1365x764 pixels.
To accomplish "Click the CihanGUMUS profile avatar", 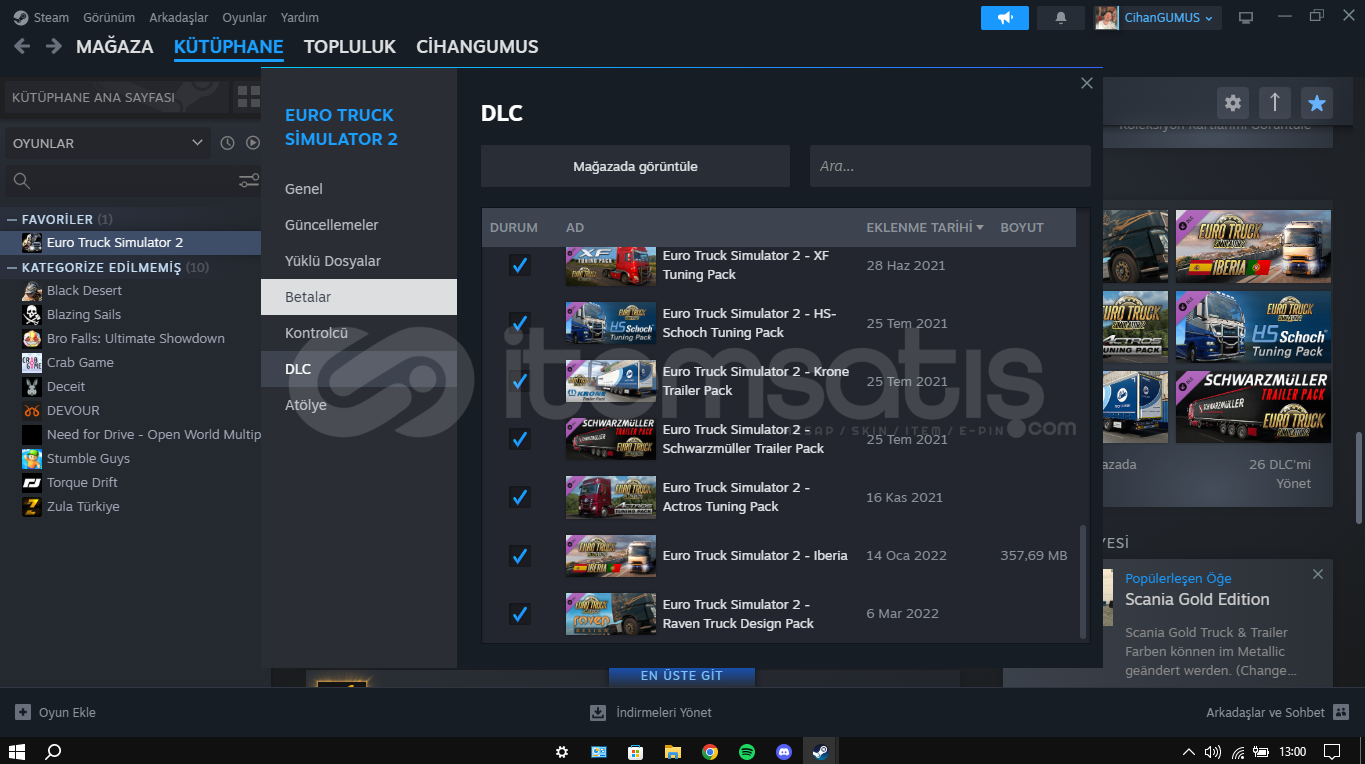I will click(1106, 18).
